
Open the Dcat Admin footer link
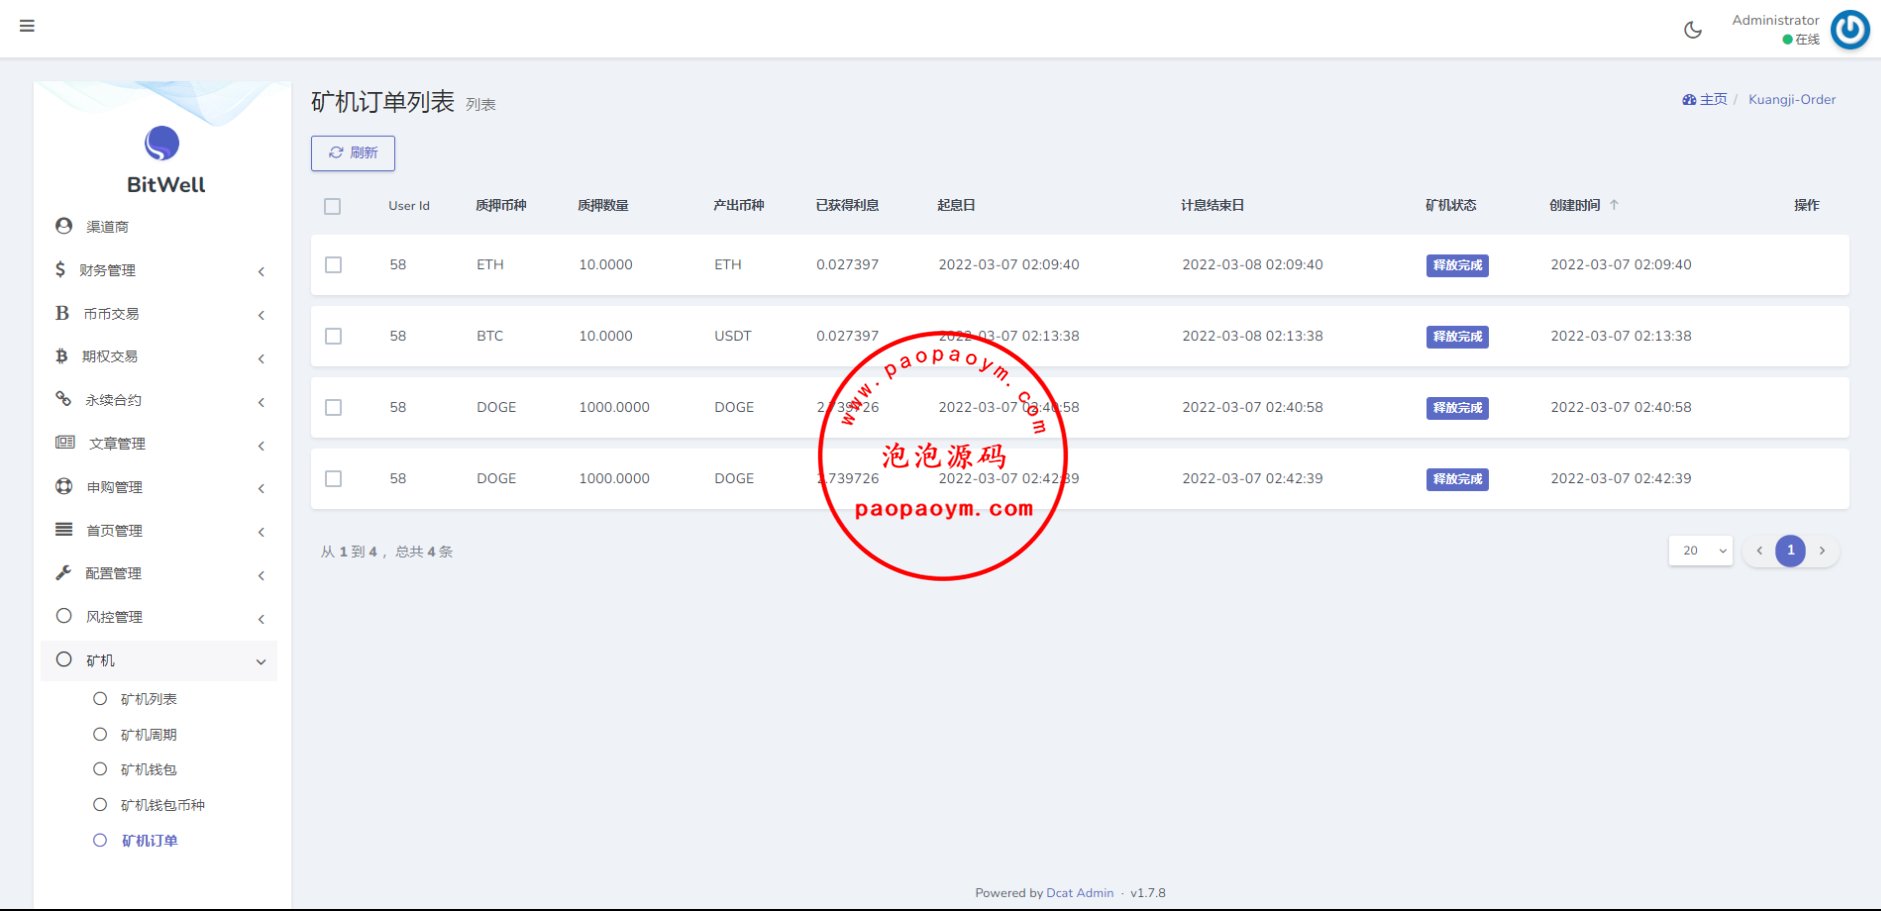point(1079,893)
